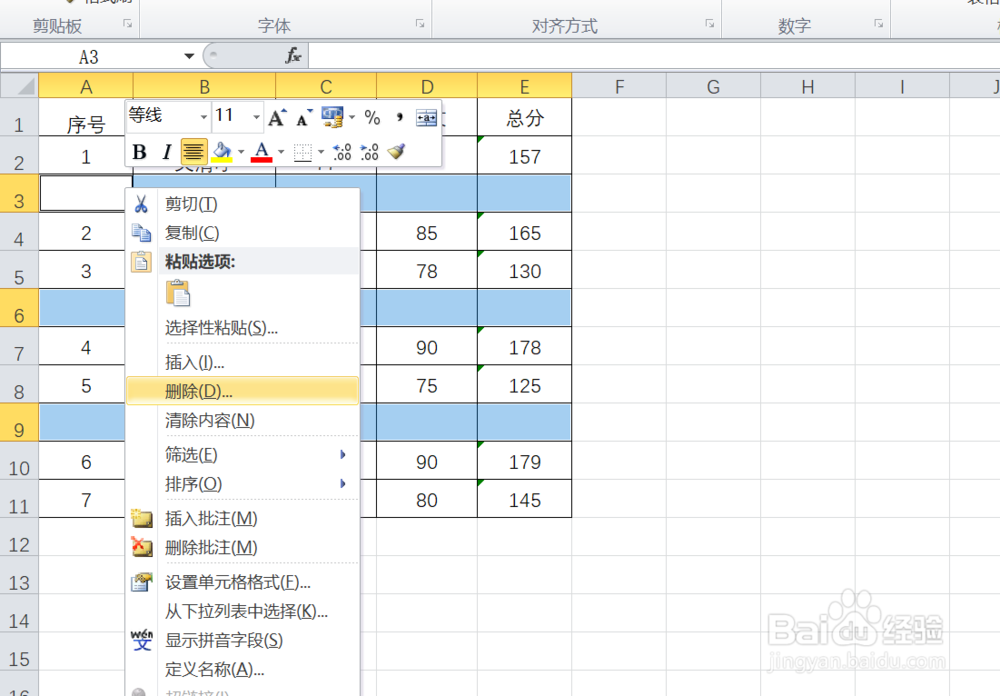This screenshot has width=1000, height=696.
Task: Click the Merge and Center icon
Action: pos(427,117)
